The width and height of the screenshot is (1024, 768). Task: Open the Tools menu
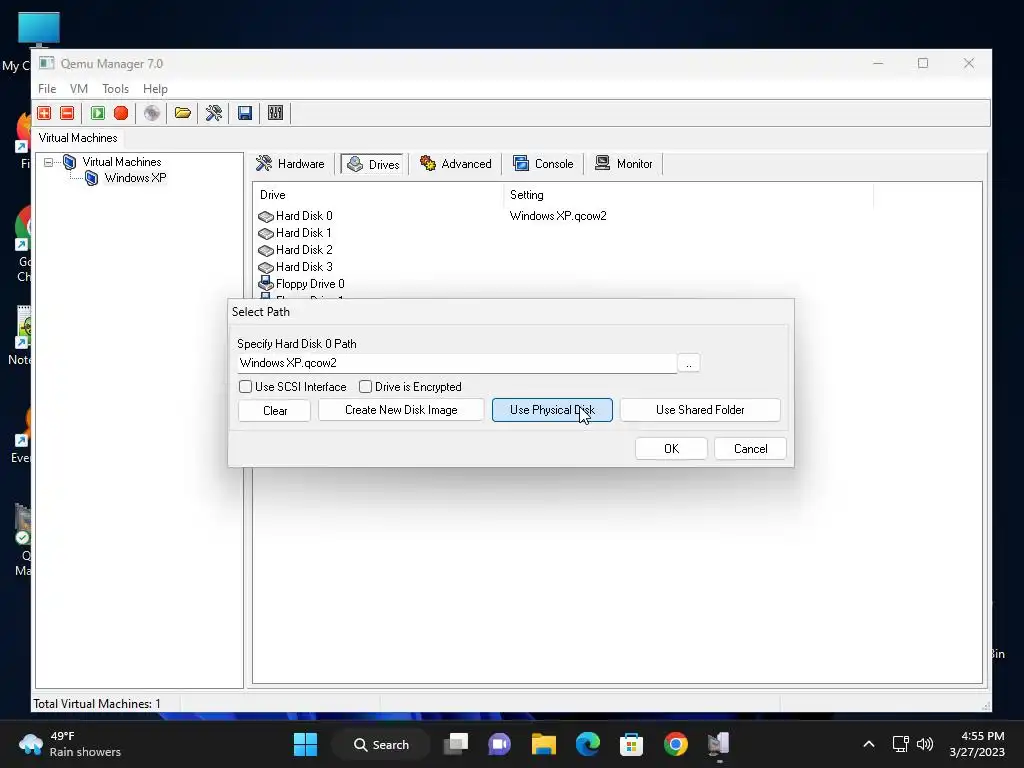click(116, 89)
